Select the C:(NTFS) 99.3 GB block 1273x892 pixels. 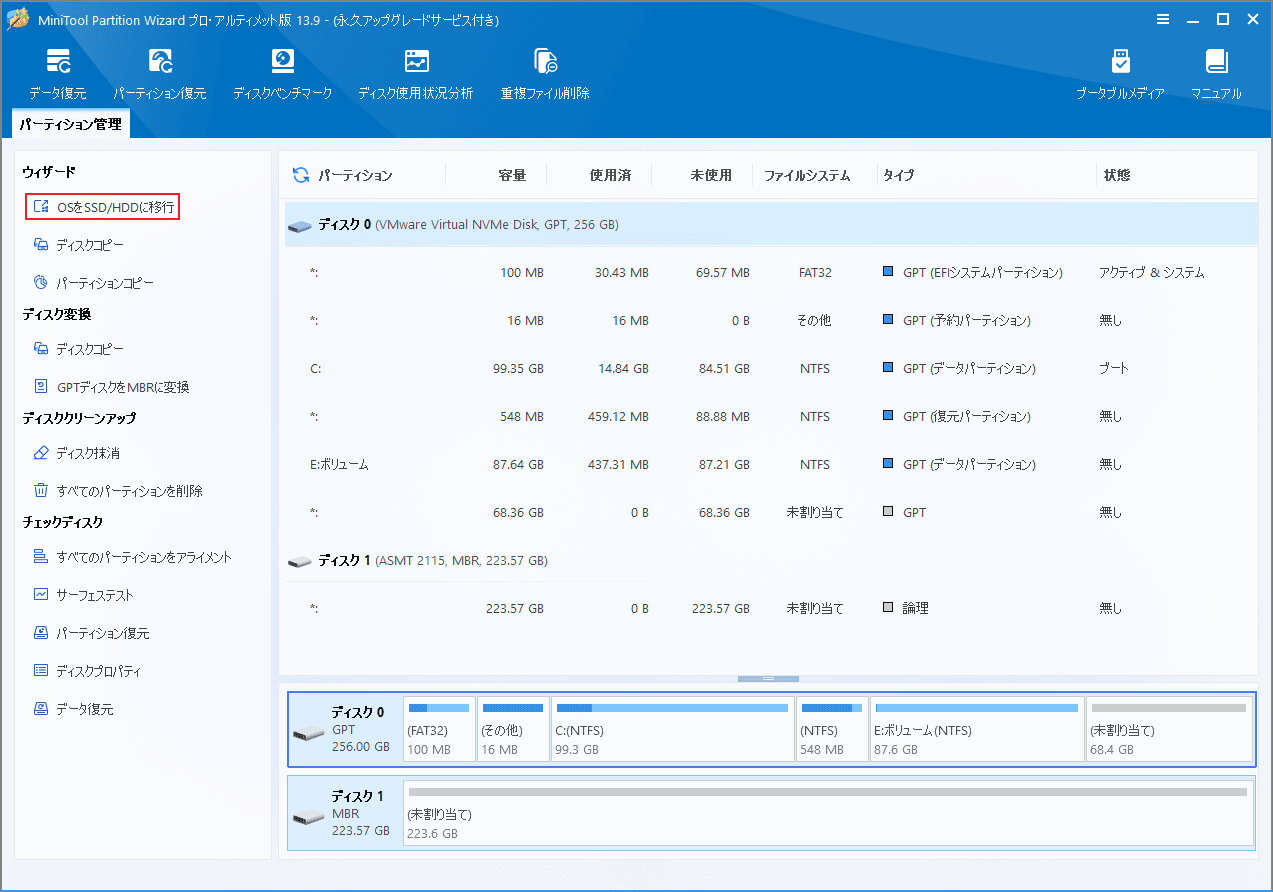(x=673, y=729)
